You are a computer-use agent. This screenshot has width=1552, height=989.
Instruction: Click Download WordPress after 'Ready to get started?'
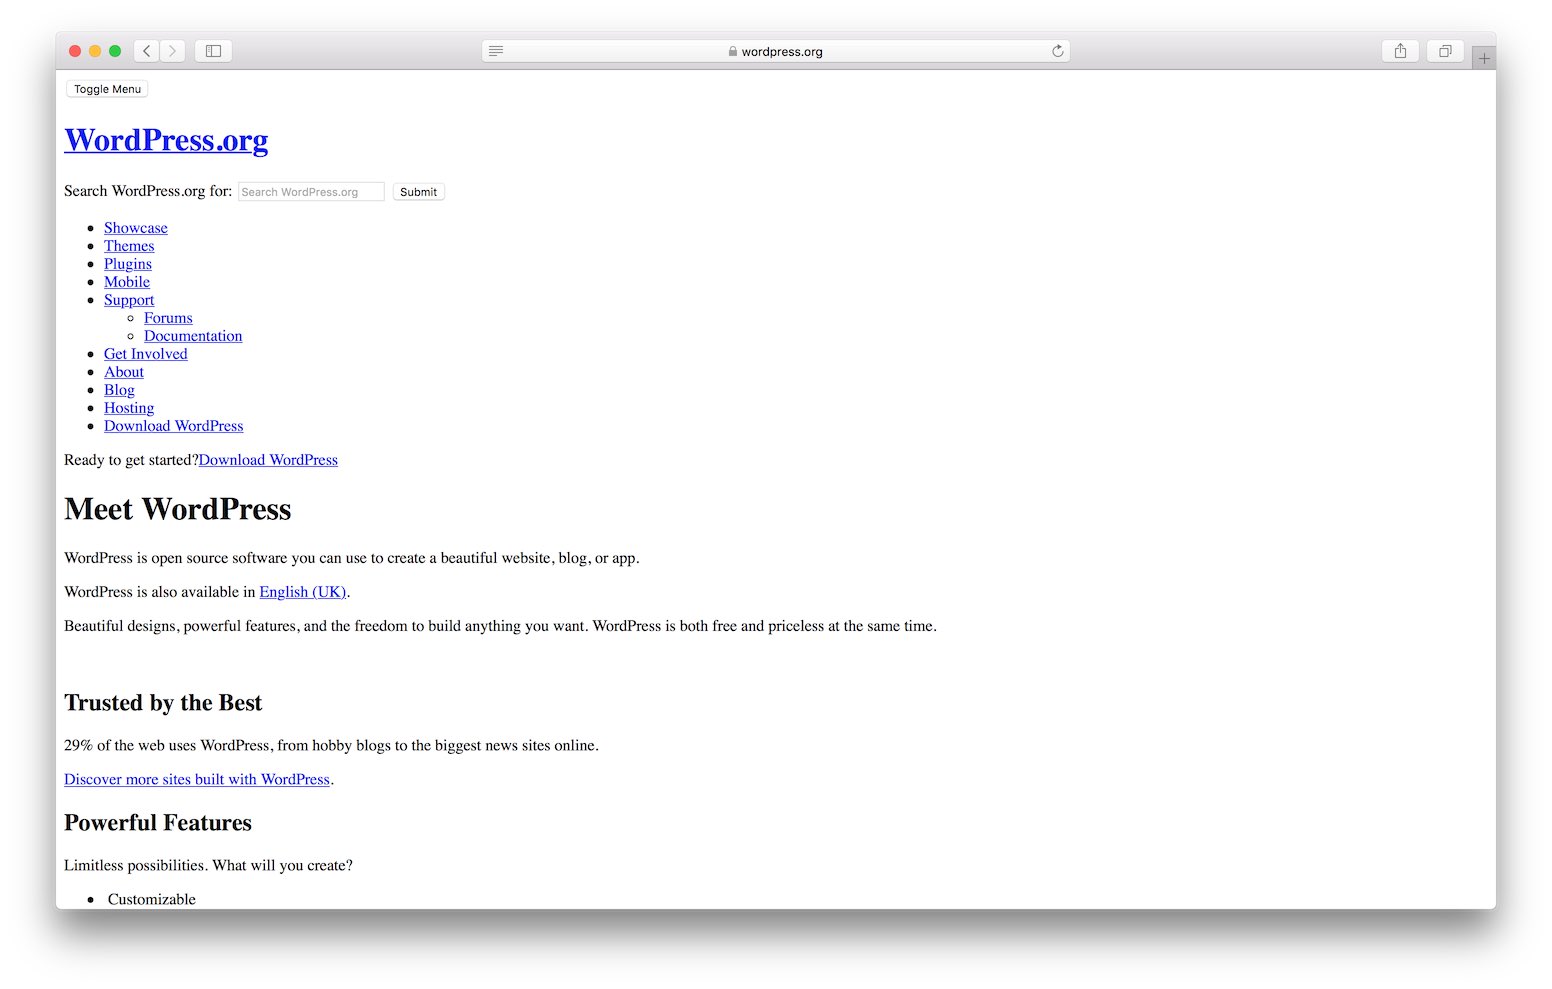[x=268, y=460]
